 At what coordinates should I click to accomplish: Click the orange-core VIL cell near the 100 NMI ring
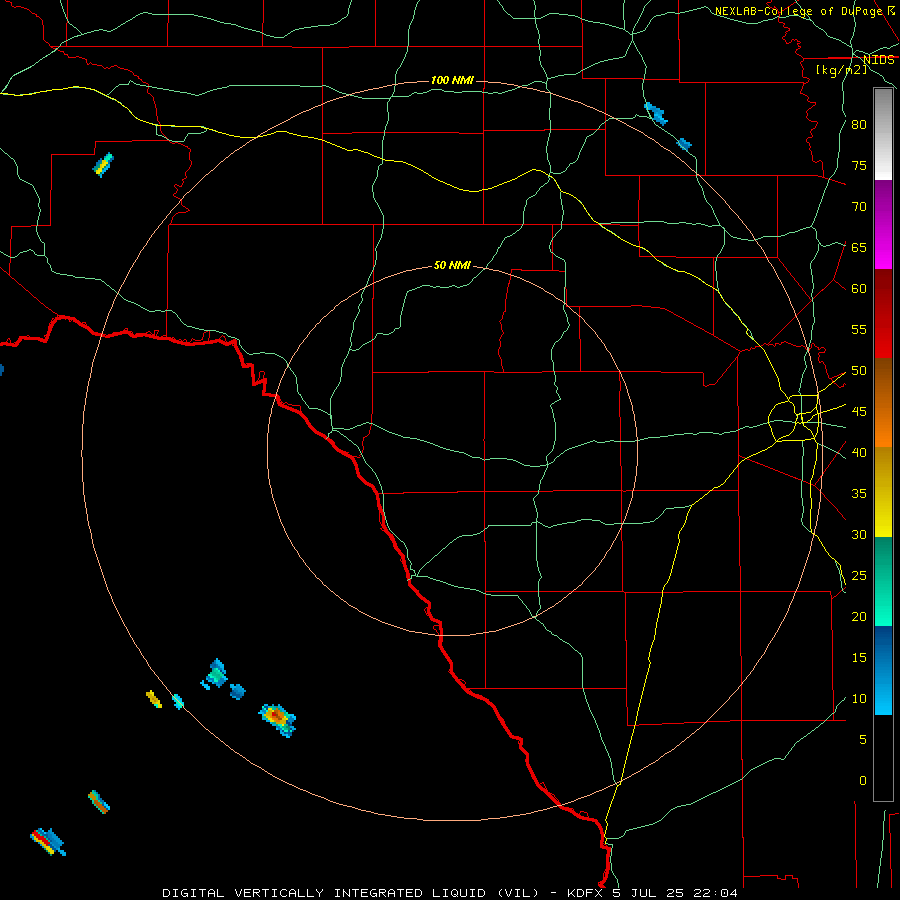pos(277,720)
